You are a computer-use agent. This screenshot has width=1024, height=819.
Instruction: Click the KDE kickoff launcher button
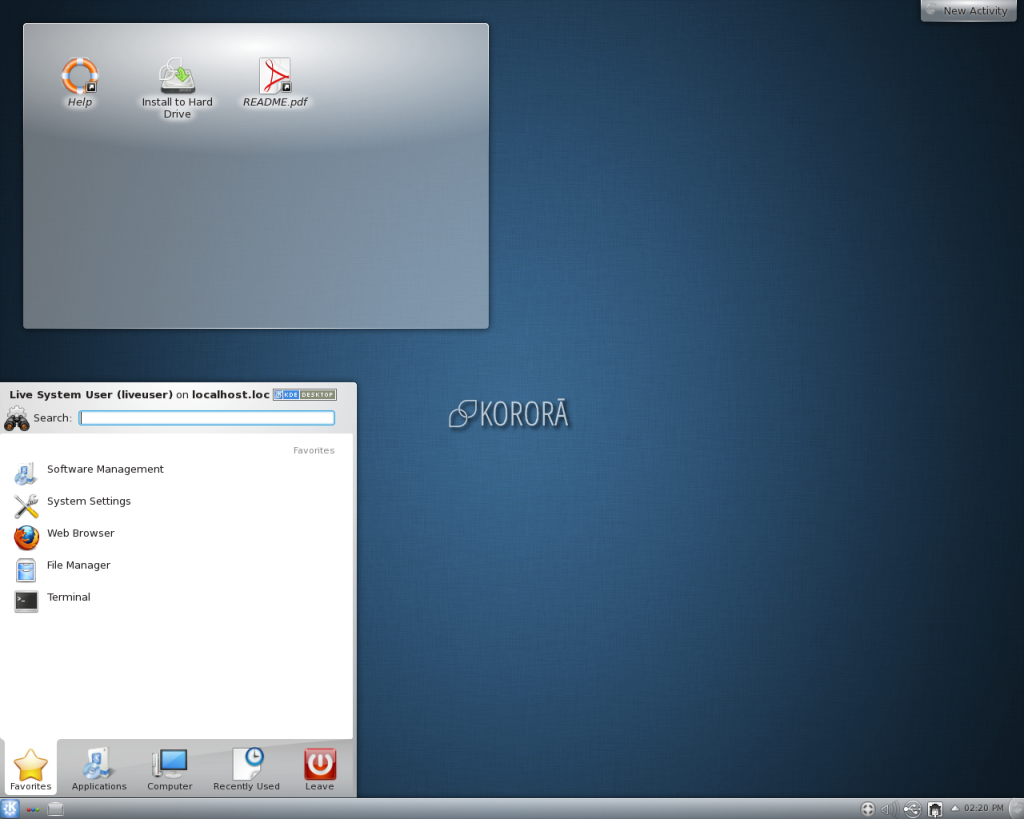(11, 809)
